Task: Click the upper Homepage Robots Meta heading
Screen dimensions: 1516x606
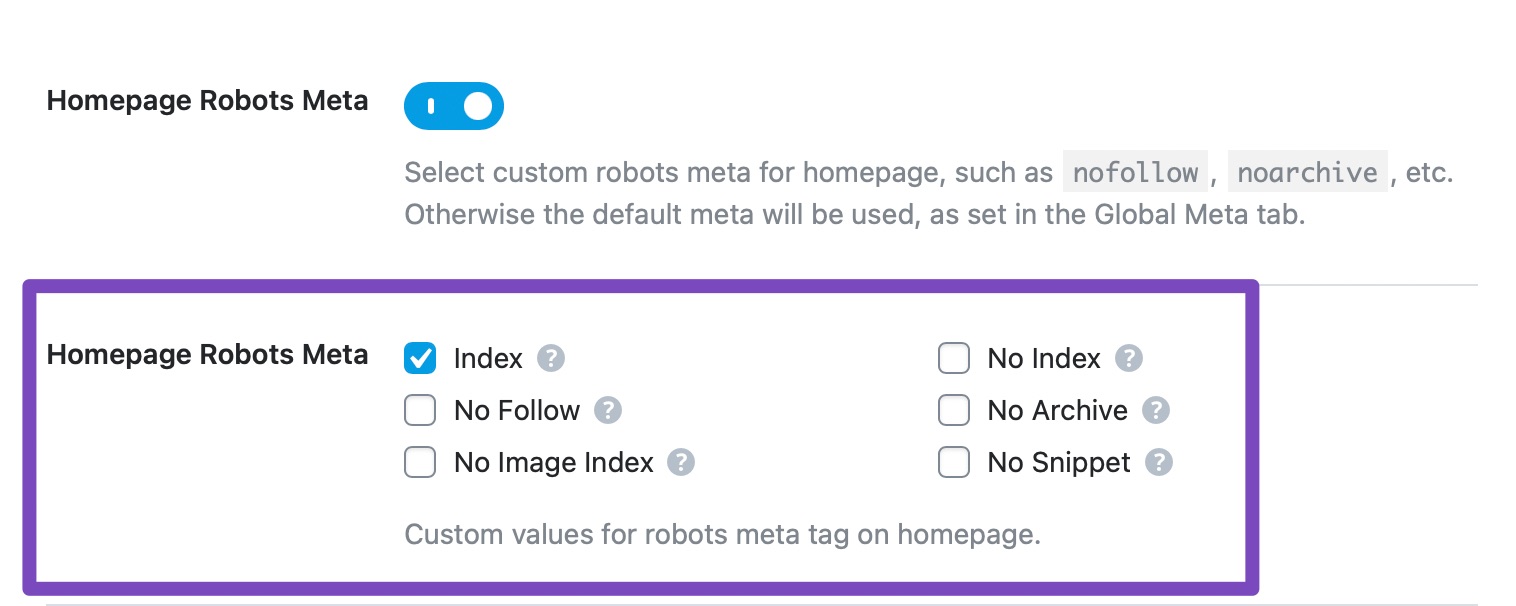Action: (206, 100)
